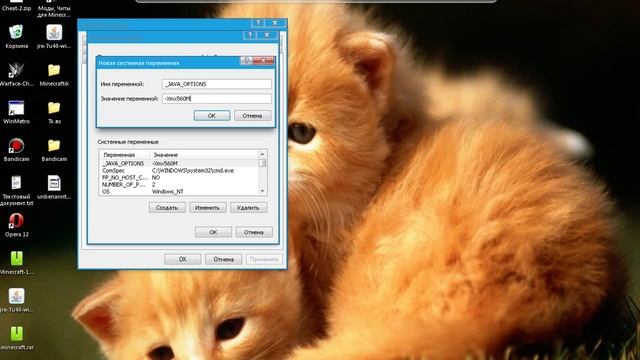Open the Корзина recycle bin icon
Image resolution: width=640 pixels, height=360 pixels.
(x=16, y=32)
